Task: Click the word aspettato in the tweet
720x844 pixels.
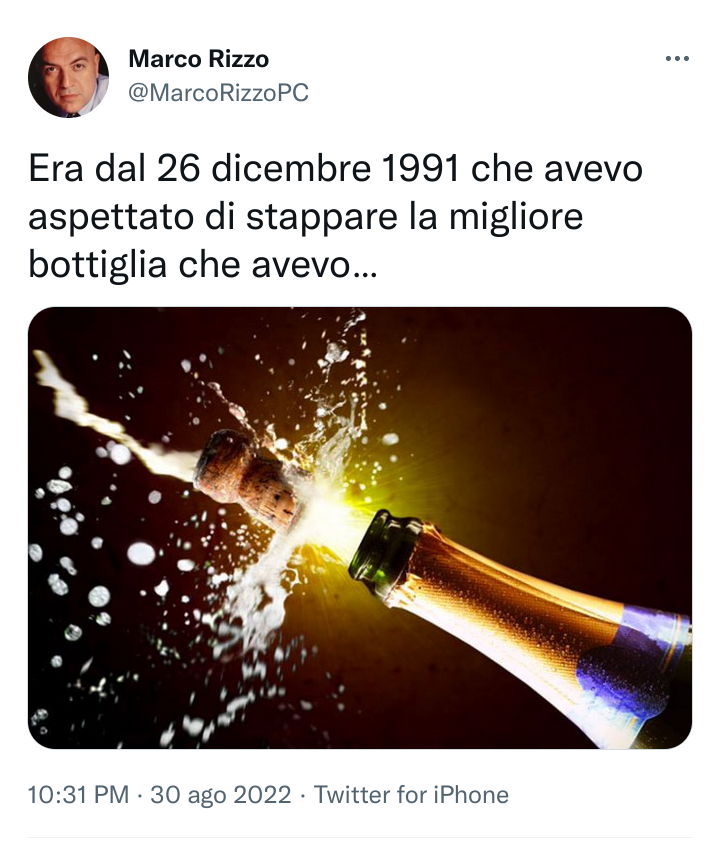Action: pyautogui.click(x=111, y=219)
